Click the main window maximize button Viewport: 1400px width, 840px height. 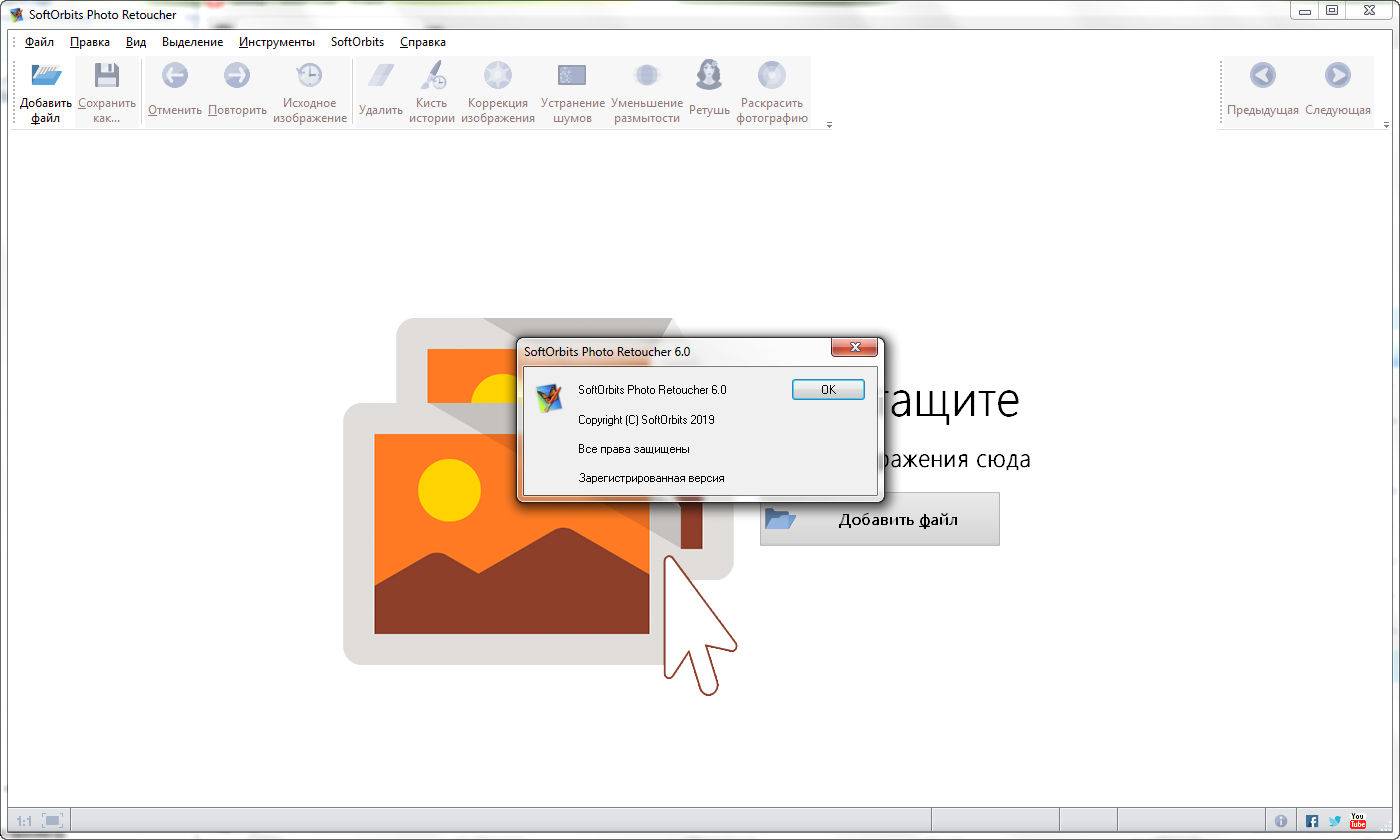coord(1331,10)
